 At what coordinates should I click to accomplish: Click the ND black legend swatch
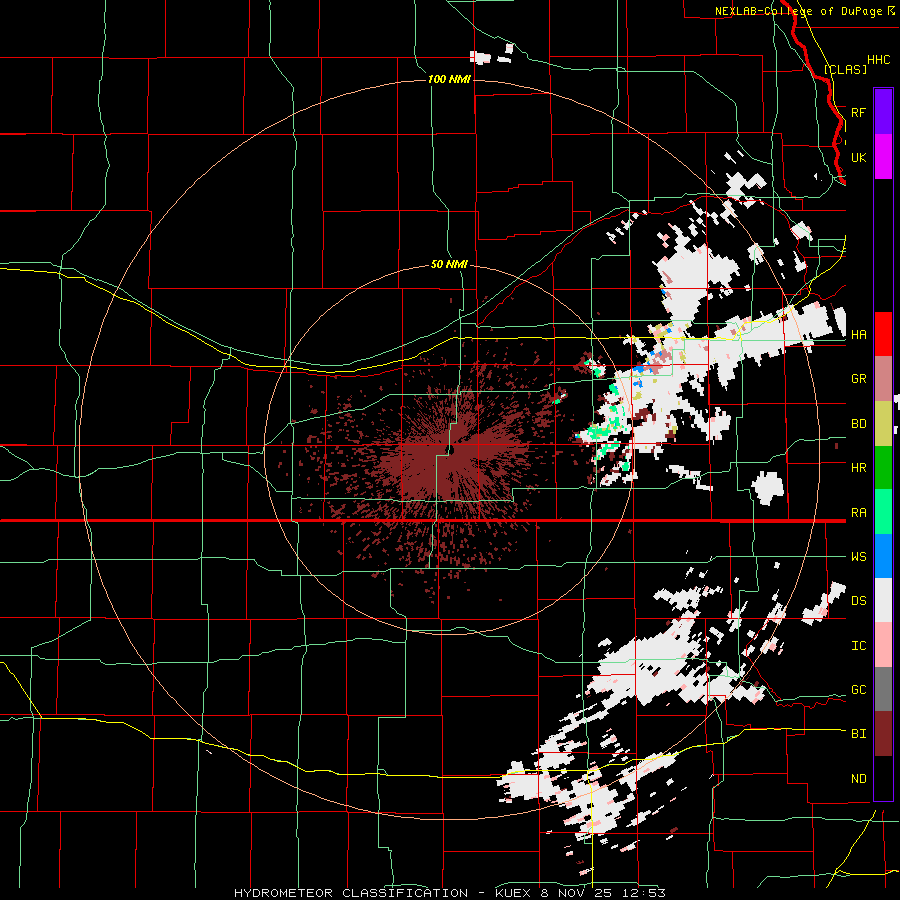(883, 778)
